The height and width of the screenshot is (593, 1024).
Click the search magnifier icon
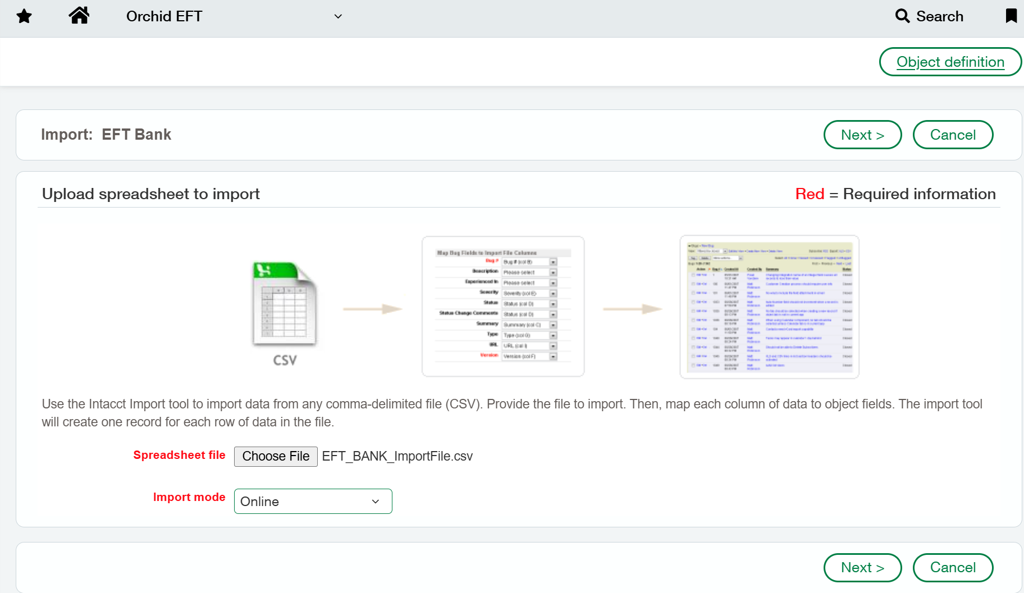coord(902,16)
